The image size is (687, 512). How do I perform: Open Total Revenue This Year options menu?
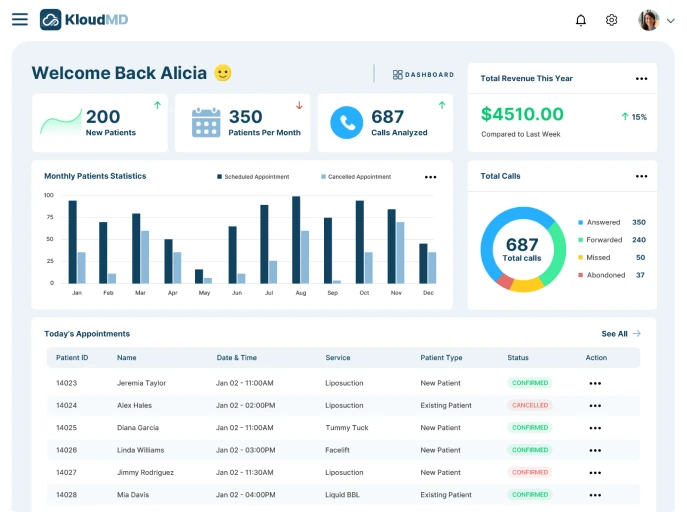point(641,79)
